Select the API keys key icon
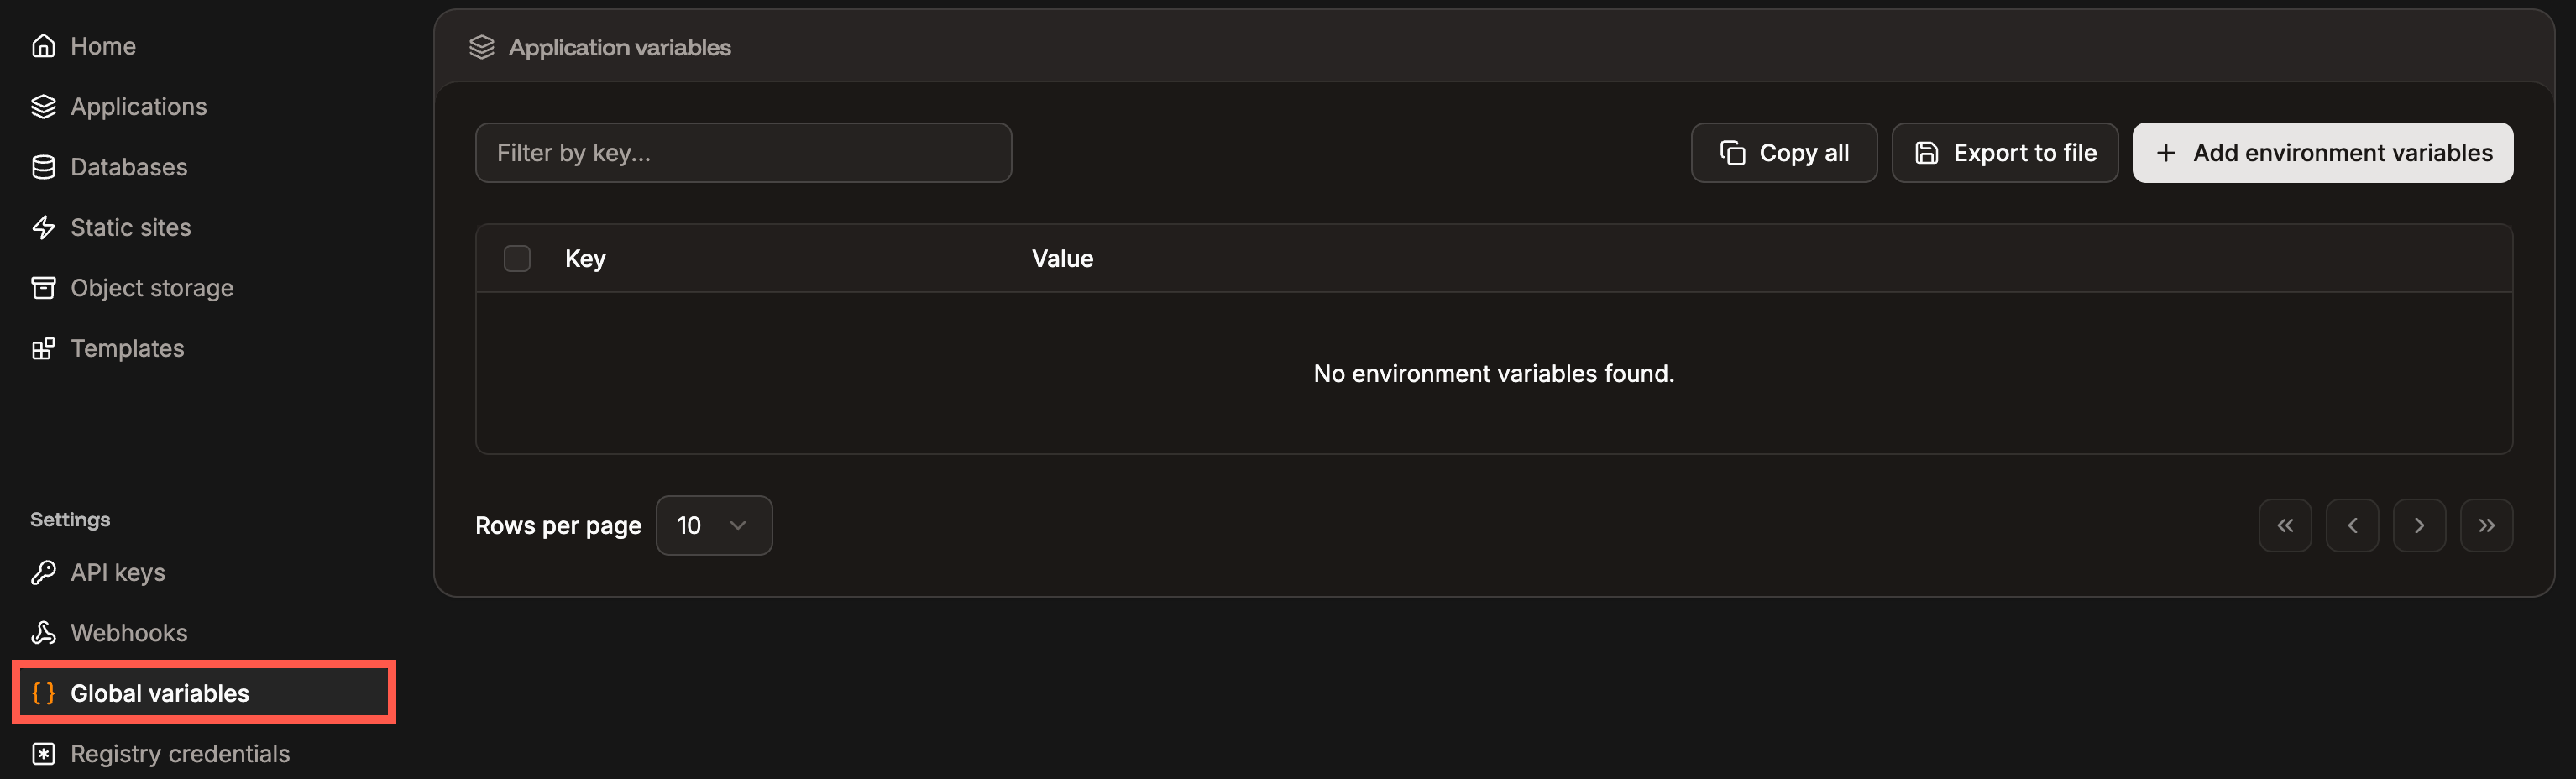 click(44, 572)
